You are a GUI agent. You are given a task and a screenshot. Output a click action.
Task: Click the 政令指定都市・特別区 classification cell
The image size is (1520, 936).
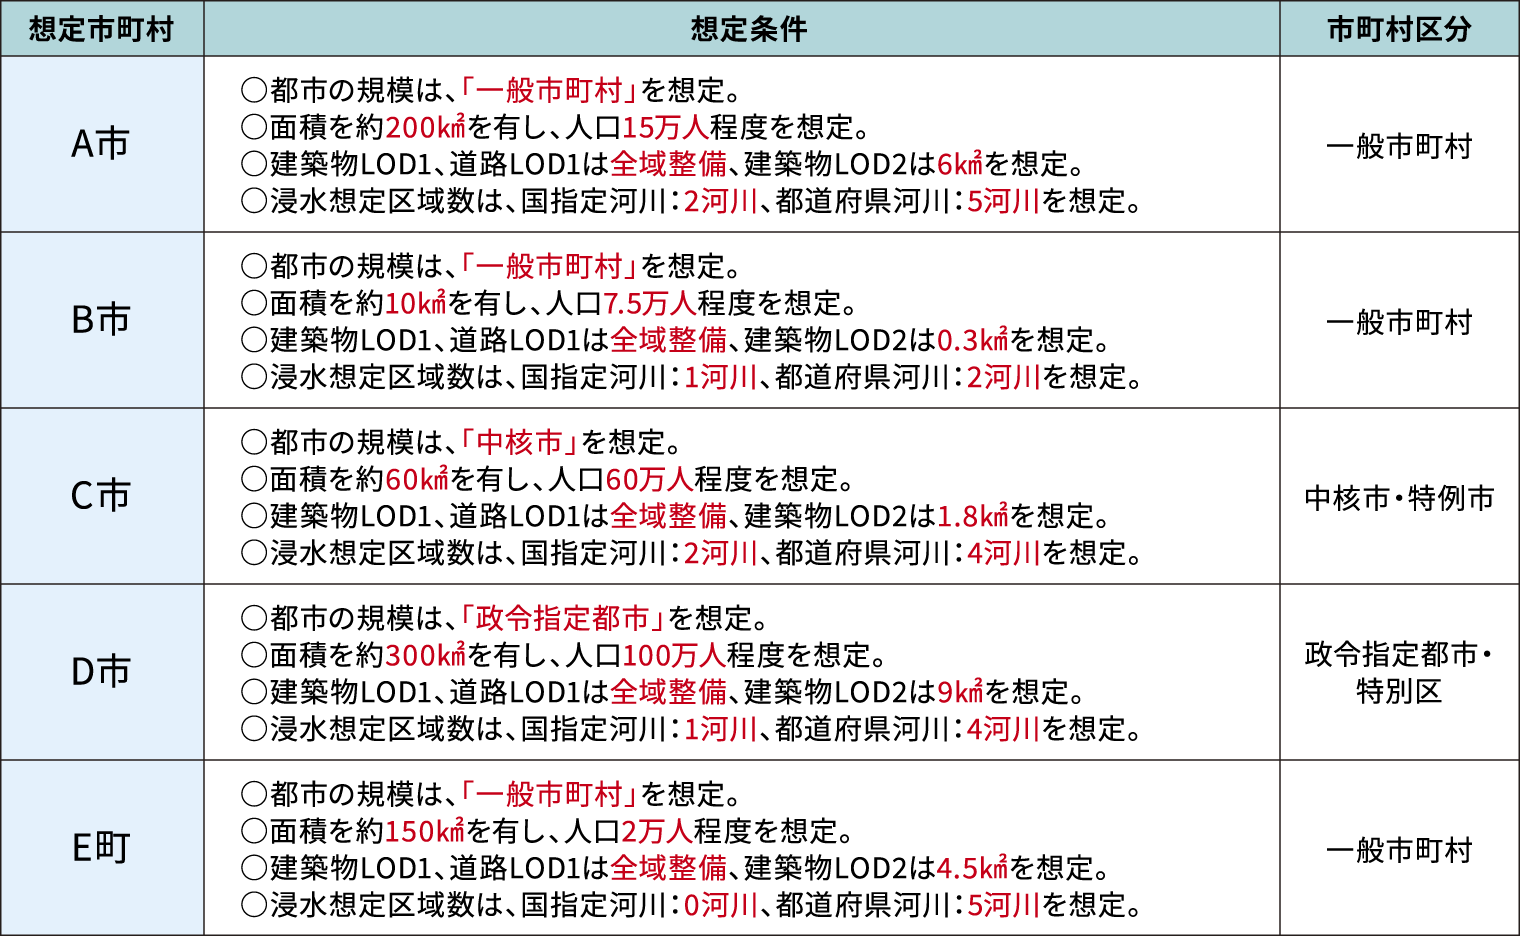[1398, 673]
